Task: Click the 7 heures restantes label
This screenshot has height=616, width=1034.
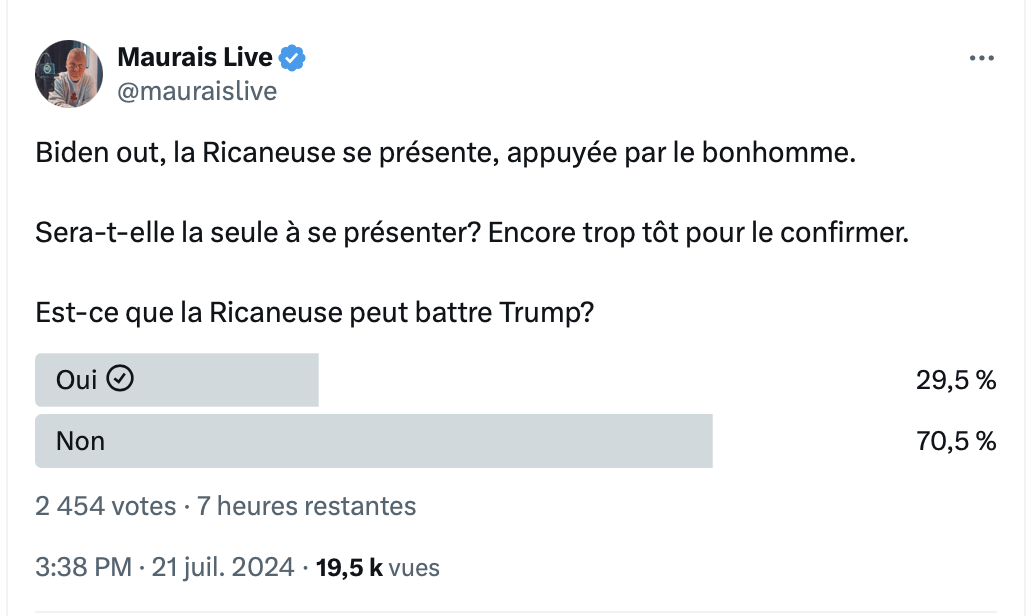Action: tap(307, 507)
